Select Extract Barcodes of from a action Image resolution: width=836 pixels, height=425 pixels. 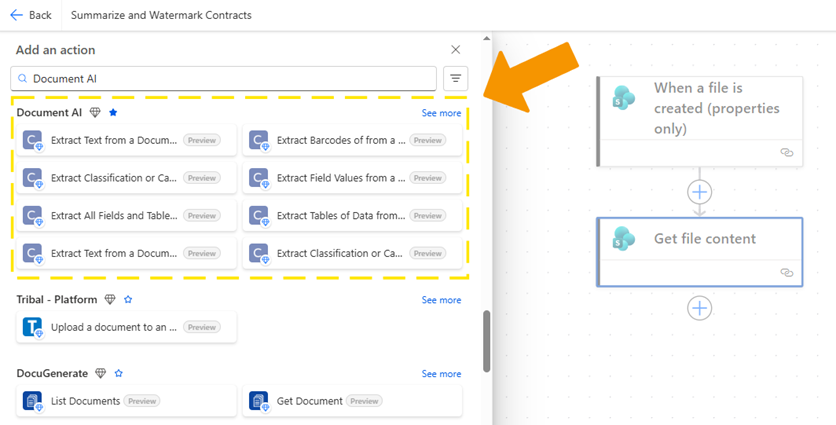[x=352, y=140]
